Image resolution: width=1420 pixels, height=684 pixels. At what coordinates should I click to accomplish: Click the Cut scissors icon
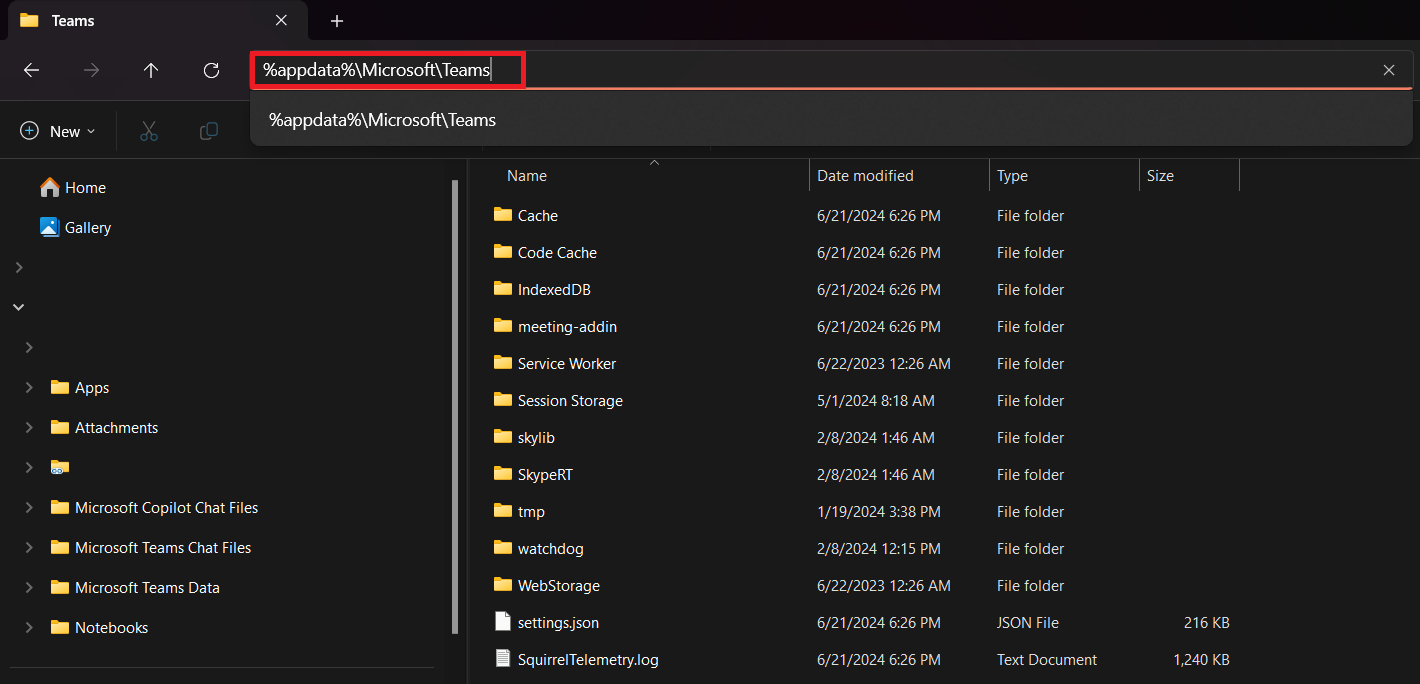149,131
